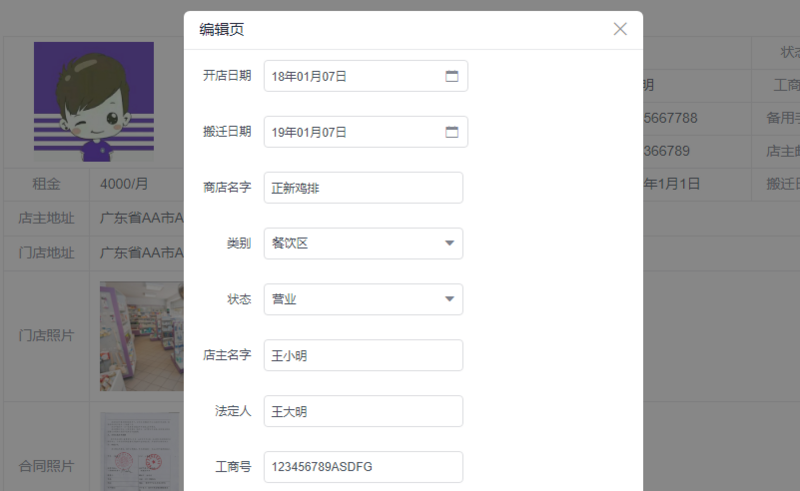Focus the 法定人 text field
800x491 pixels.
pos(363,411)
